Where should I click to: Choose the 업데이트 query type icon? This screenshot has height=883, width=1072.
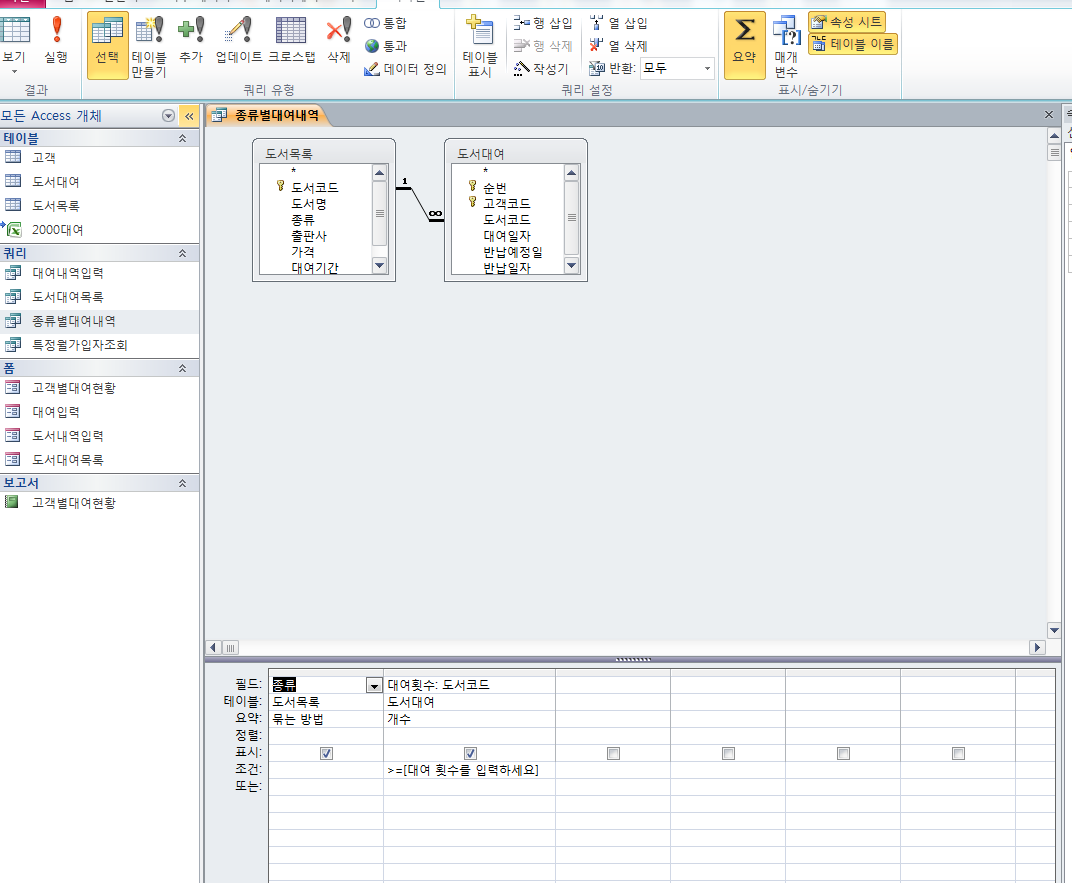coord(239,42)
